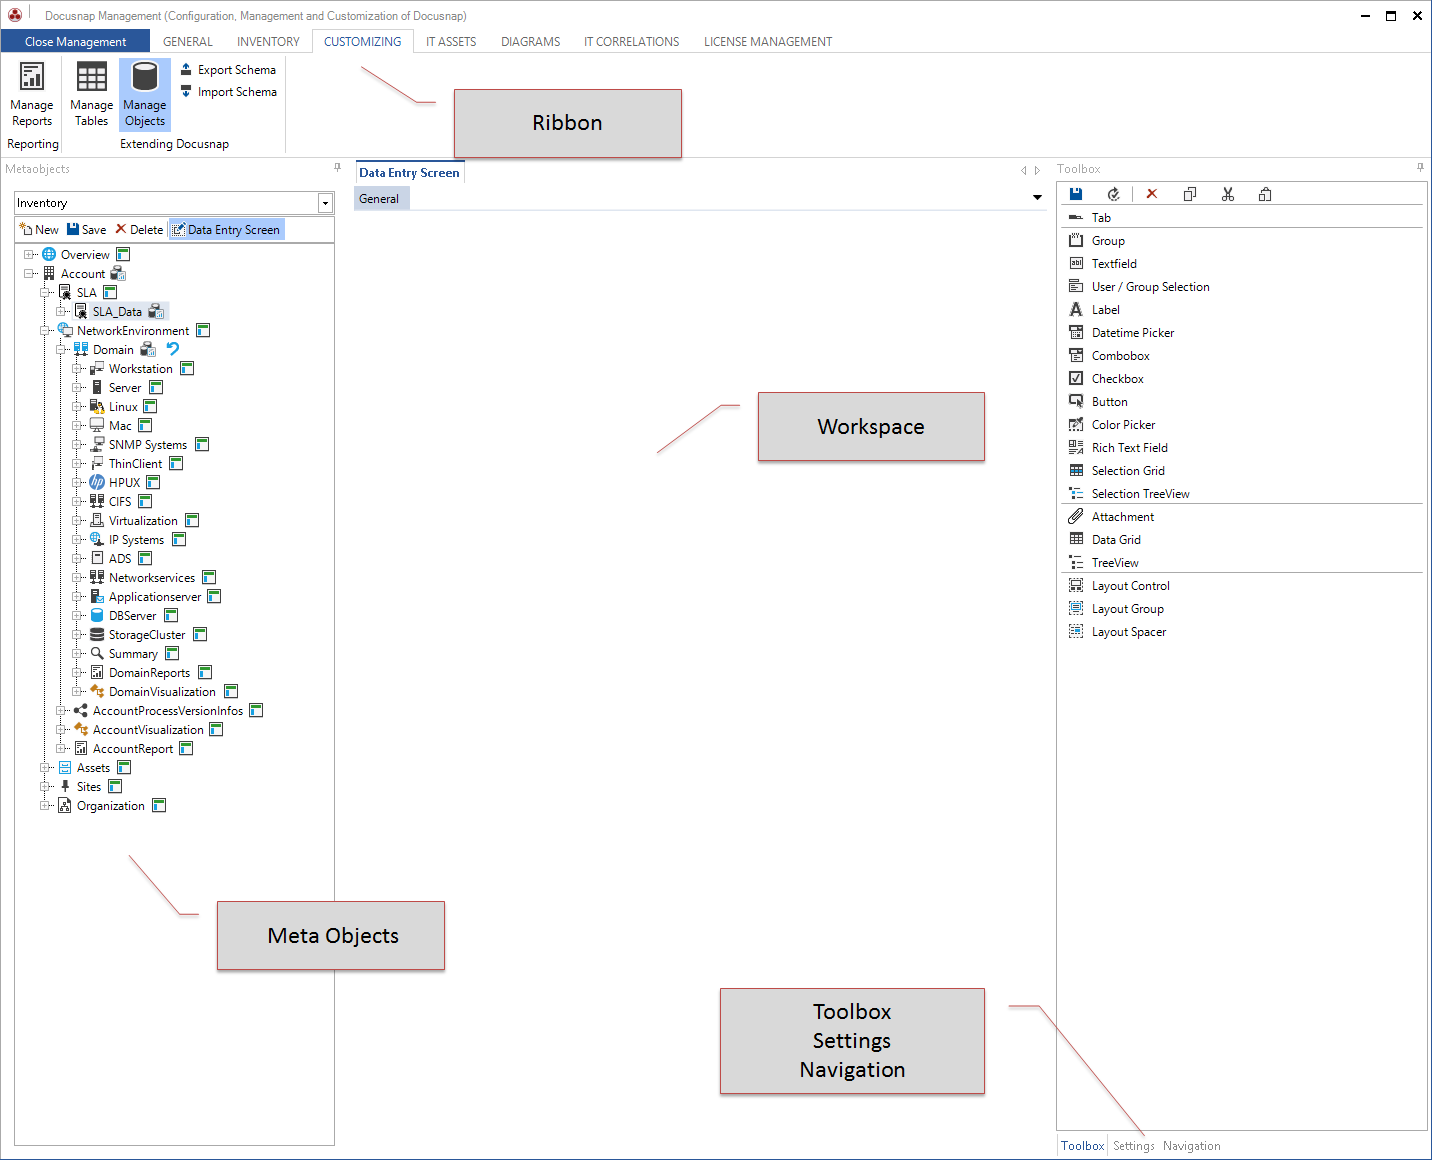Viewport: 1432px width, 1160px height.
Task: Collapse the NetworkEnvironment tree node
Action: click(45, 330)
